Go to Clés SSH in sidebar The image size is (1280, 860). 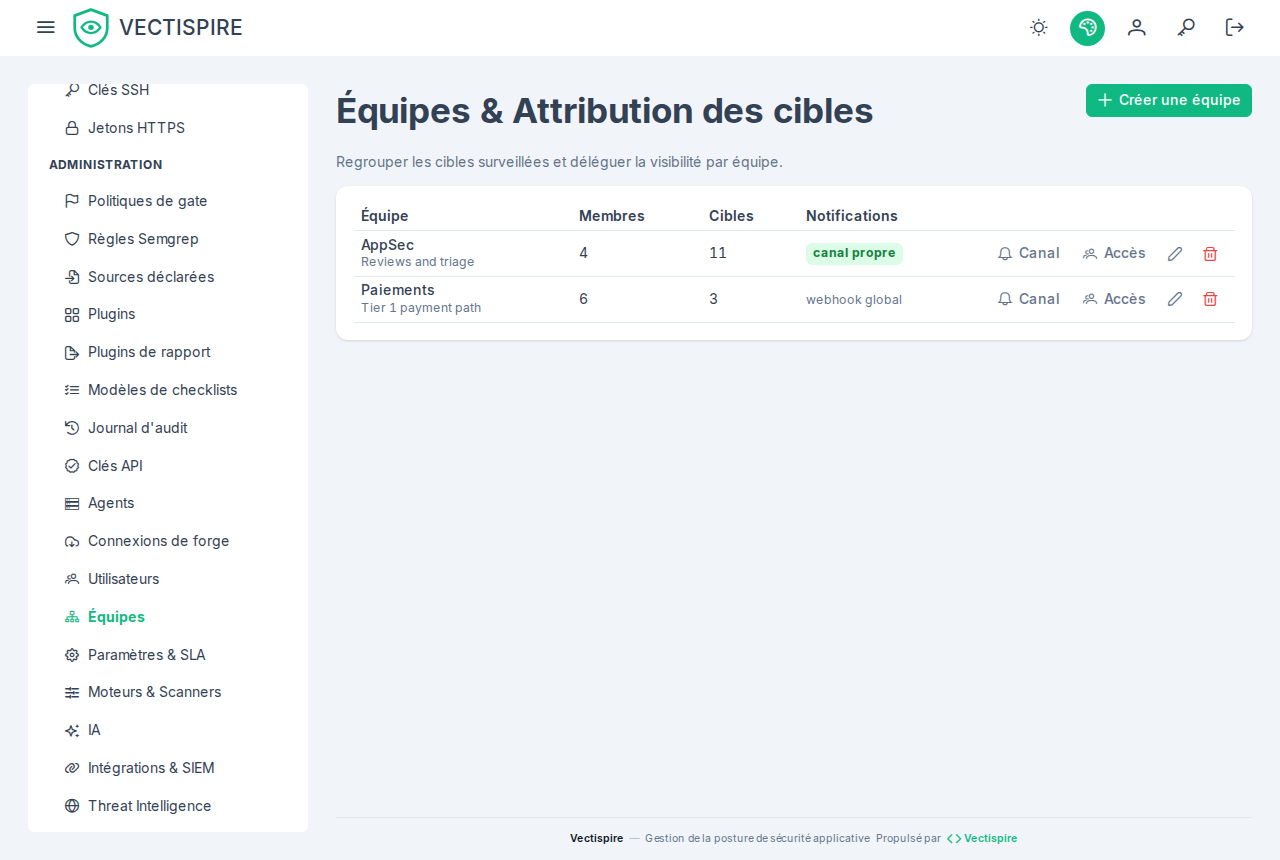tap(168, 90)
